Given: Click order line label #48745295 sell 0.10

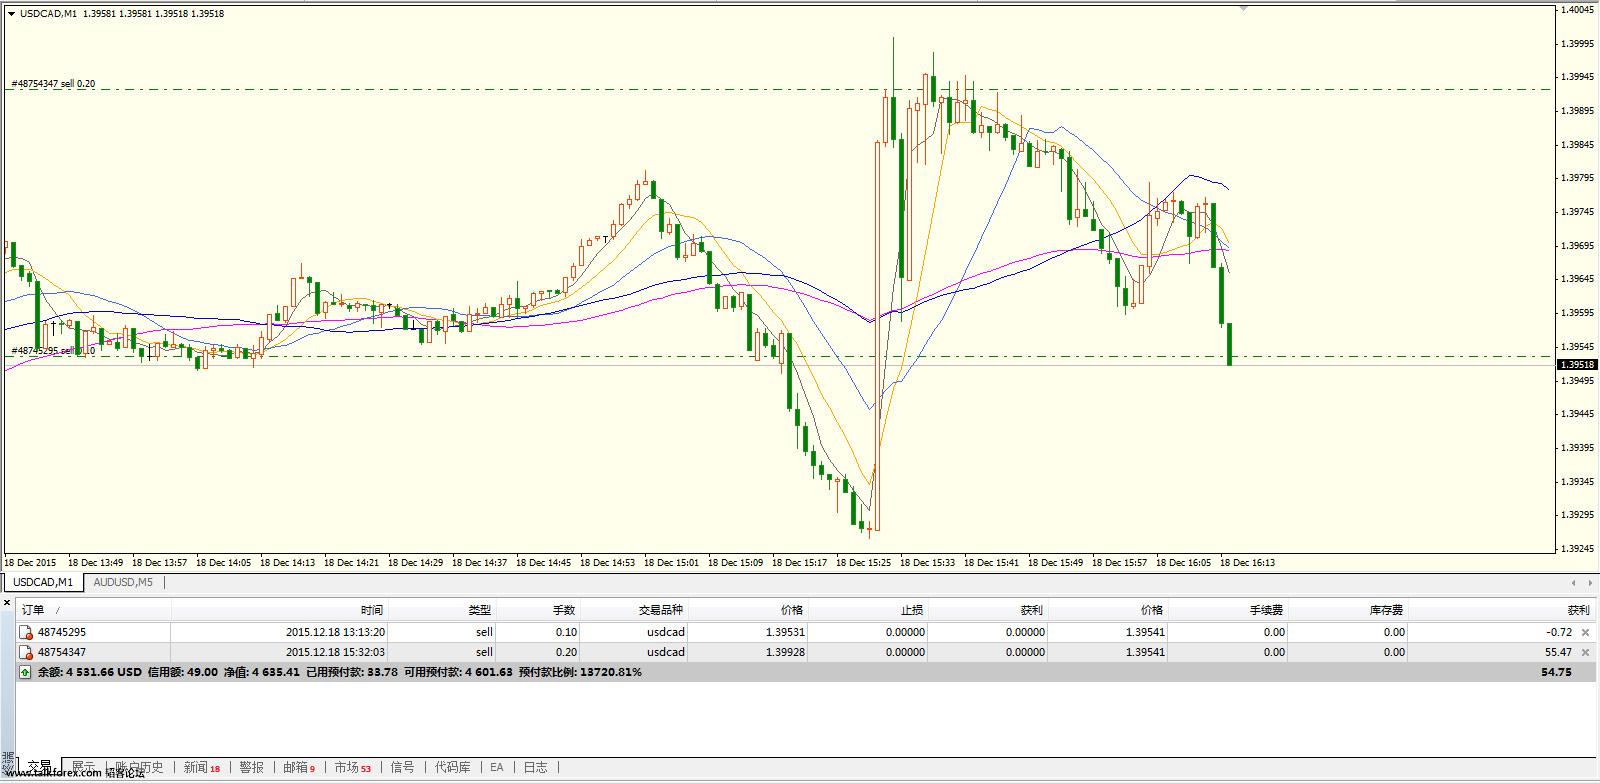Looking at the screenshot, I should tap(53, 351).
